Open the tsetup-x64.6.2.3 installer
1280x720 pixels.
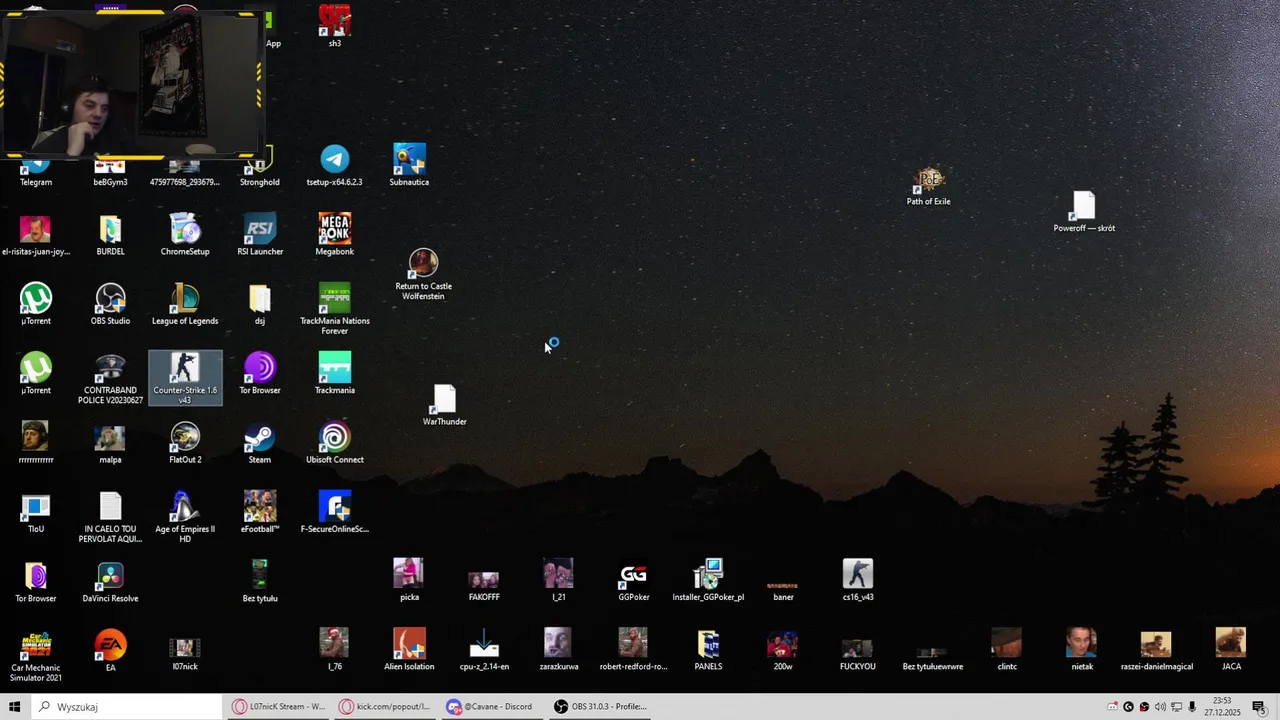tap(335, 166)
